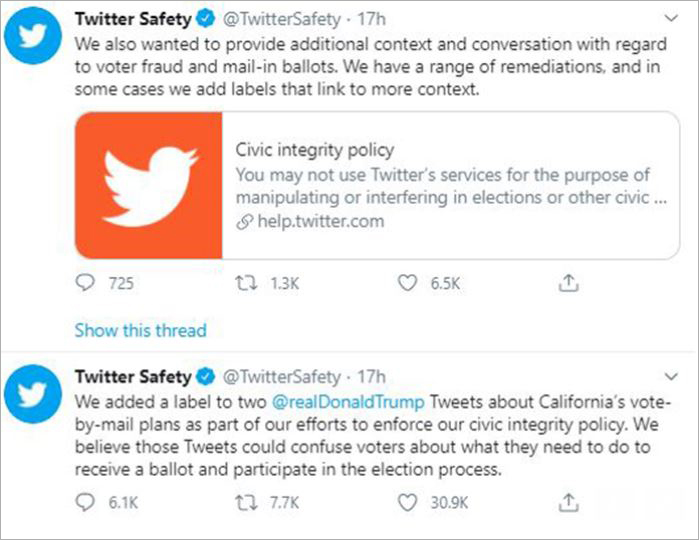This screenshot has width=699, height=540.
Task: Open the Civic integrity policy link card
Action: click(377, 185)
